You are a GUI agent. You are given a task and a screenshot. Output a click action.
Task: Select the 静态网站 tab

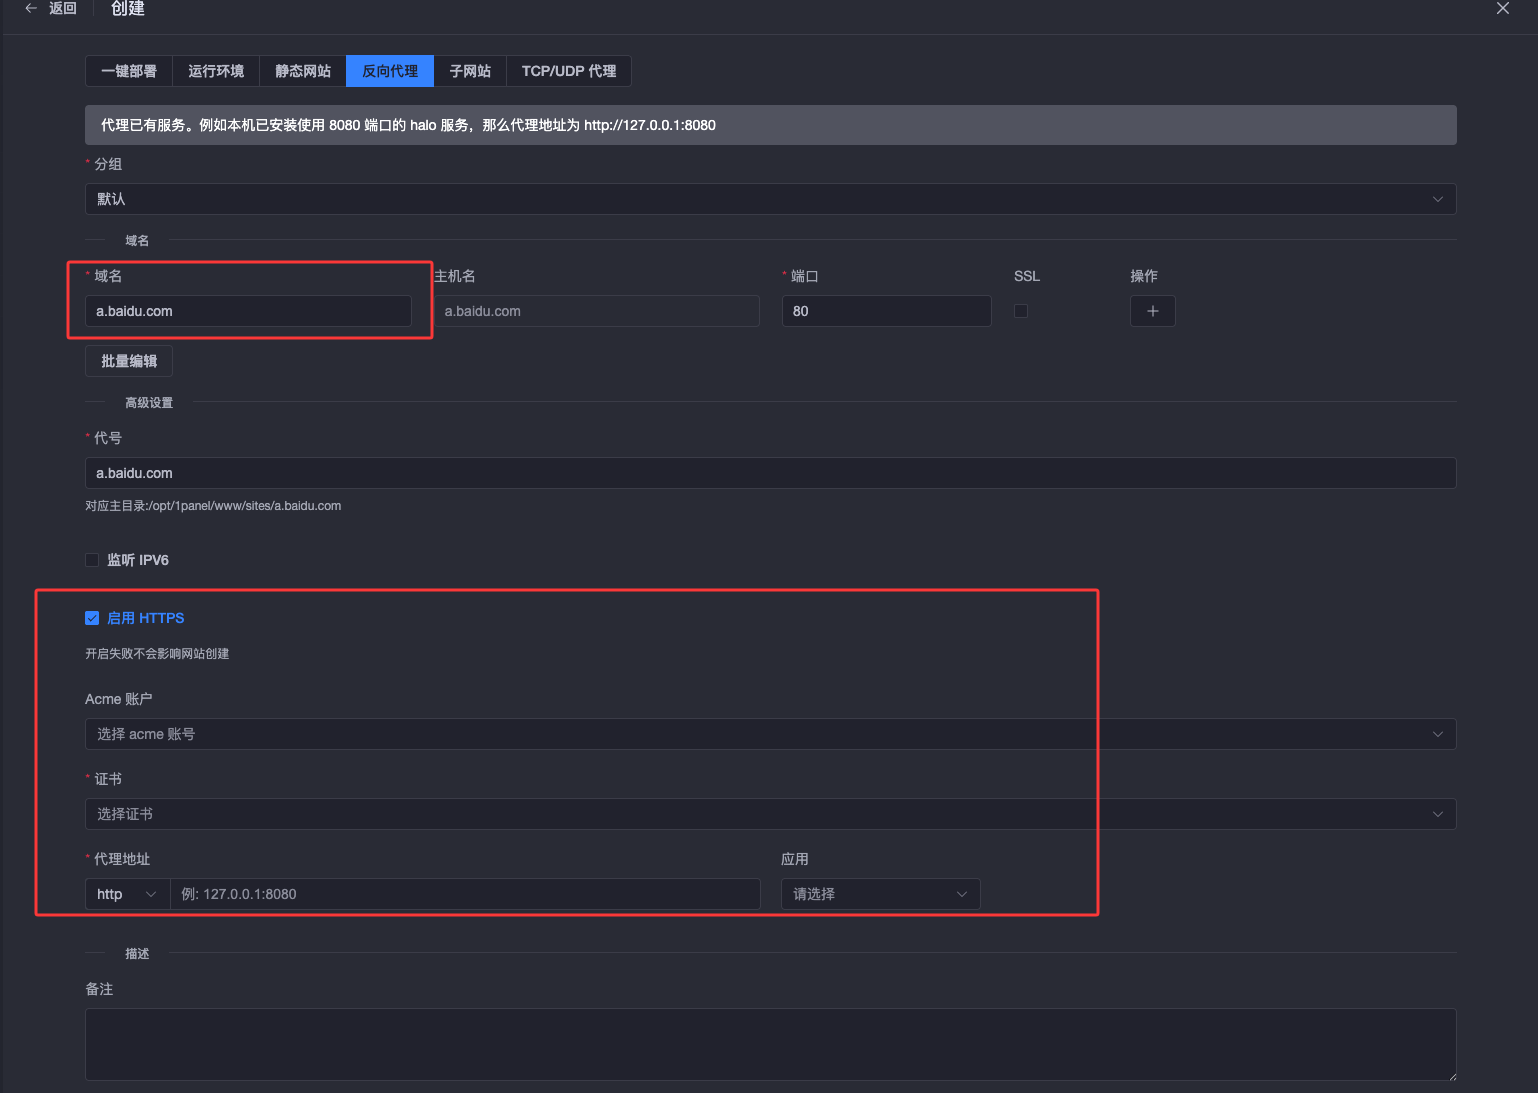coord(303,71)
